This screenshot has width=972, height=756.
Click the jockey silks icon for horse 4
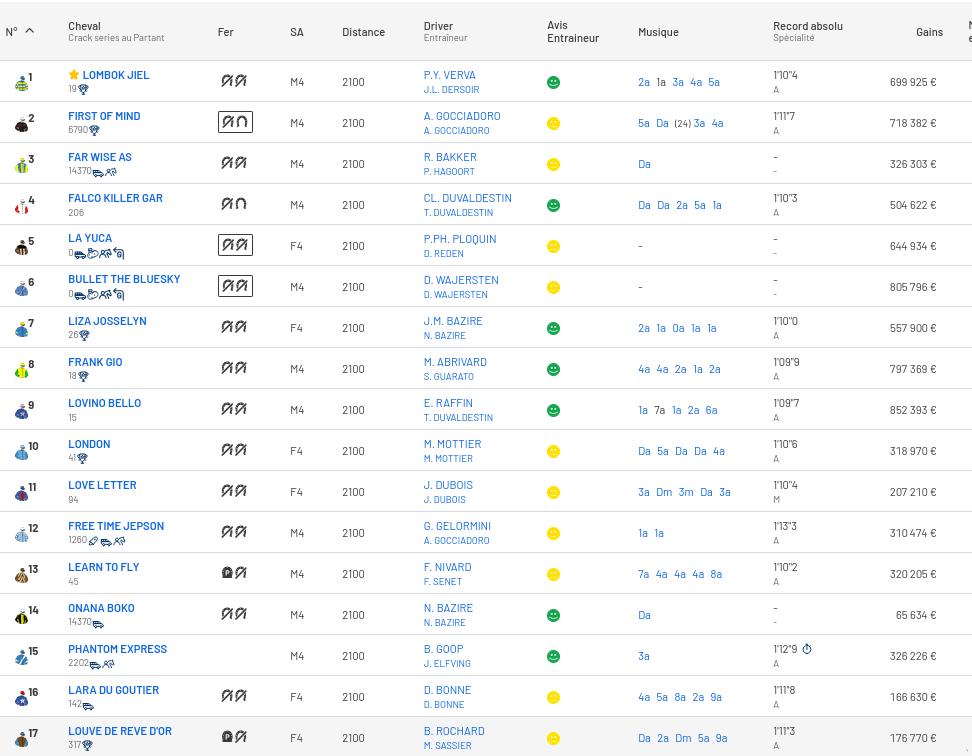(x=22, y=207)
